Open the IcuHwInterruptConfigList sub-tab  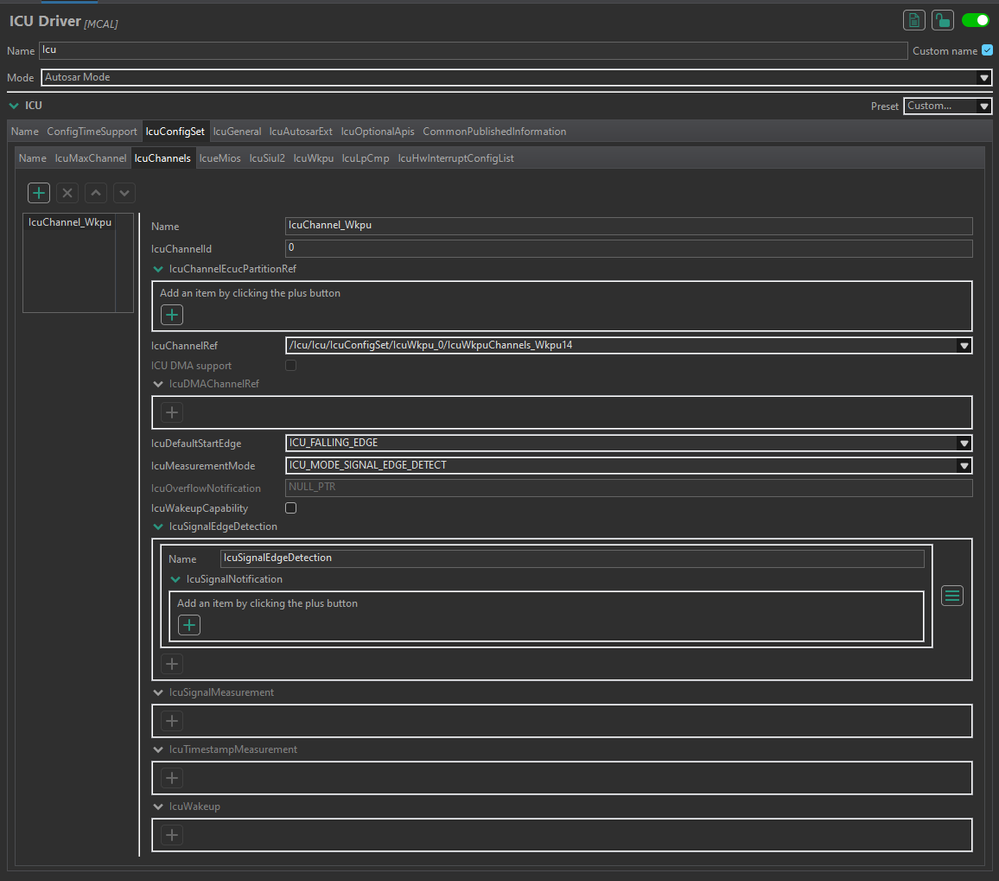point(456,159)
